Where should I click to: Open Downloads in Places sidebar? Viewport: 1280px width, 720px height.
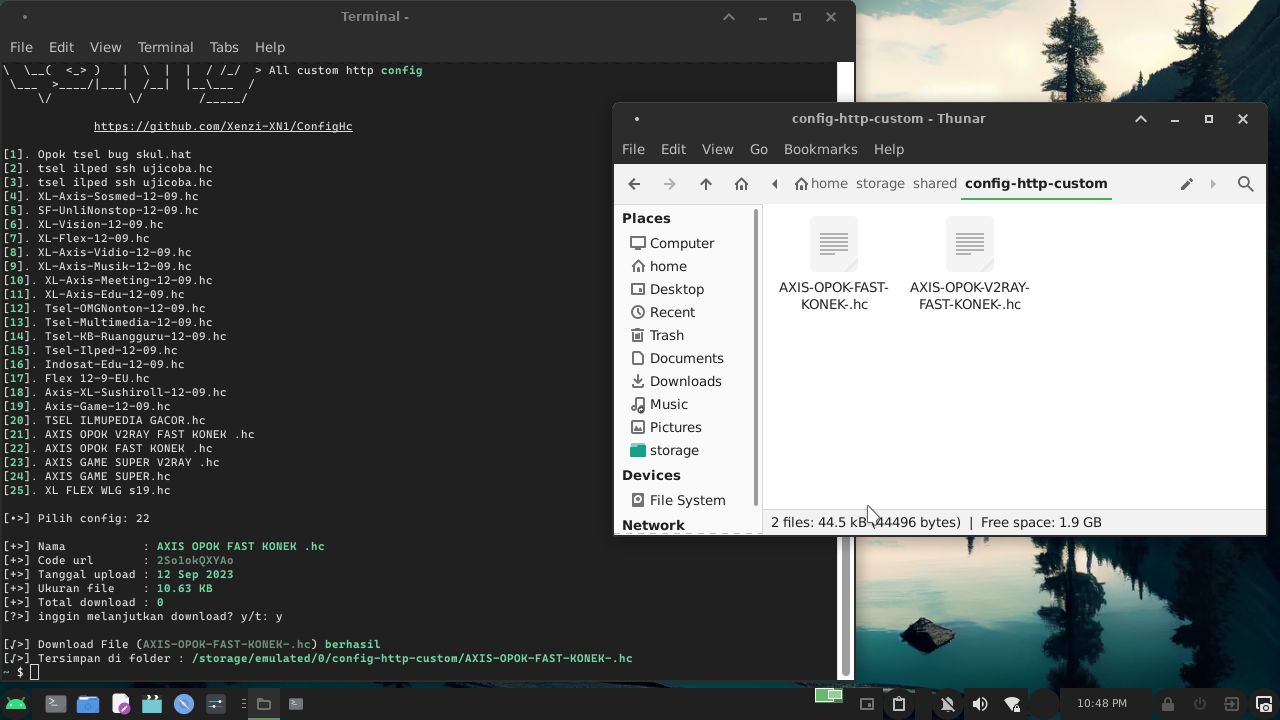click(685, 381)
